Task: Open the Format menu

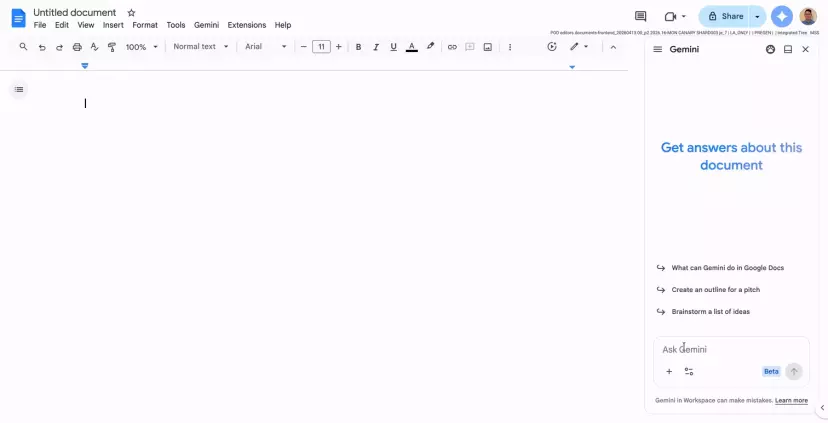Action: (x=145, y=25)
